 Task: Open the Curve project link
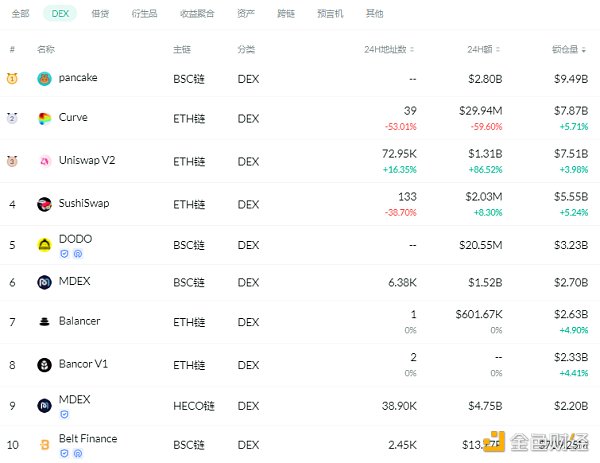pos(73,117)
